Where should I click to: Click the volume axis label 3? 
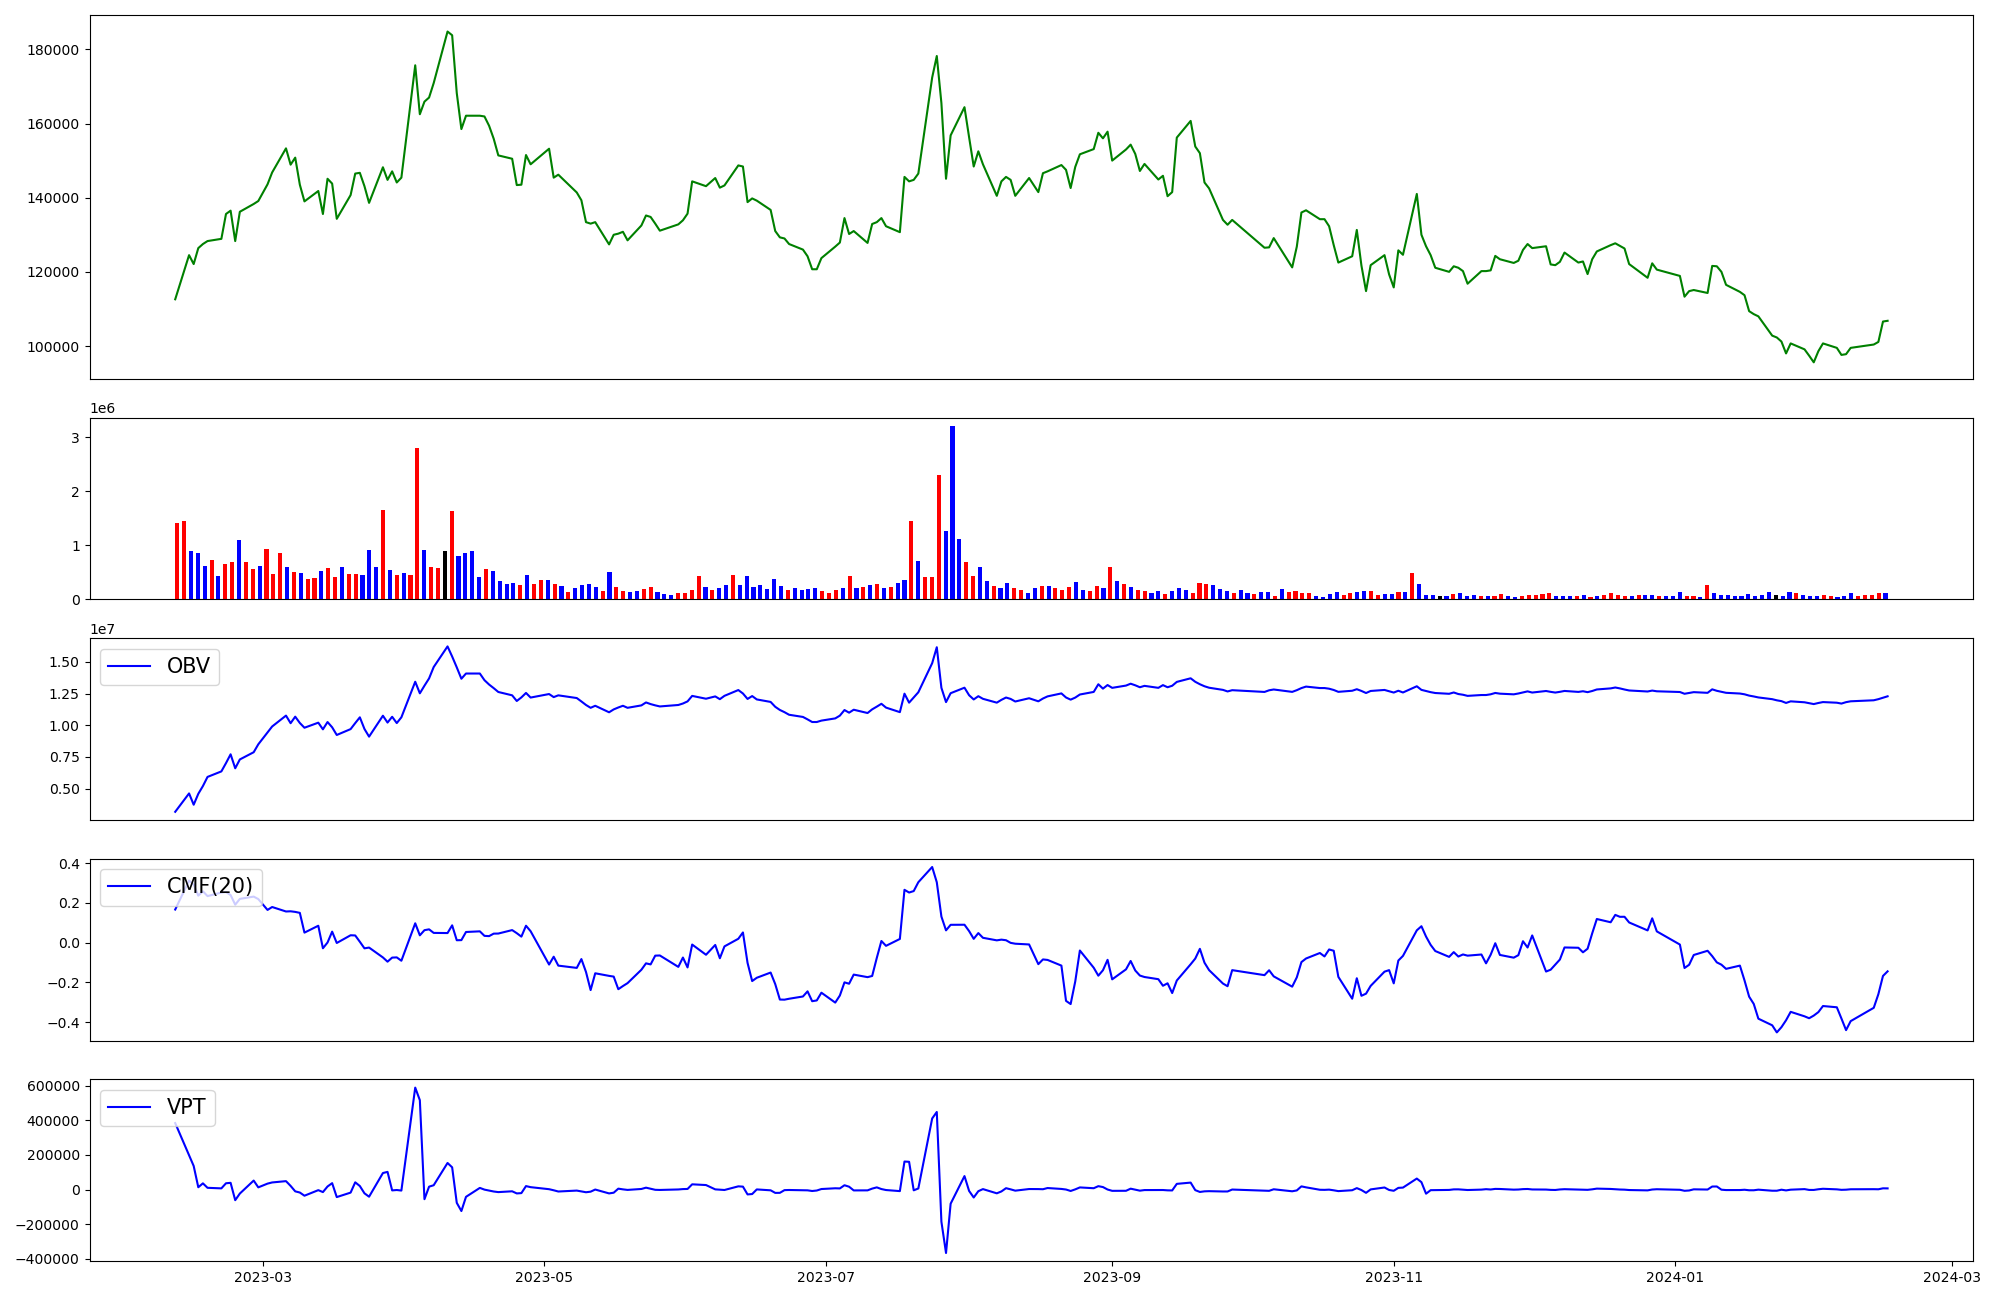(x=75, y=438)
